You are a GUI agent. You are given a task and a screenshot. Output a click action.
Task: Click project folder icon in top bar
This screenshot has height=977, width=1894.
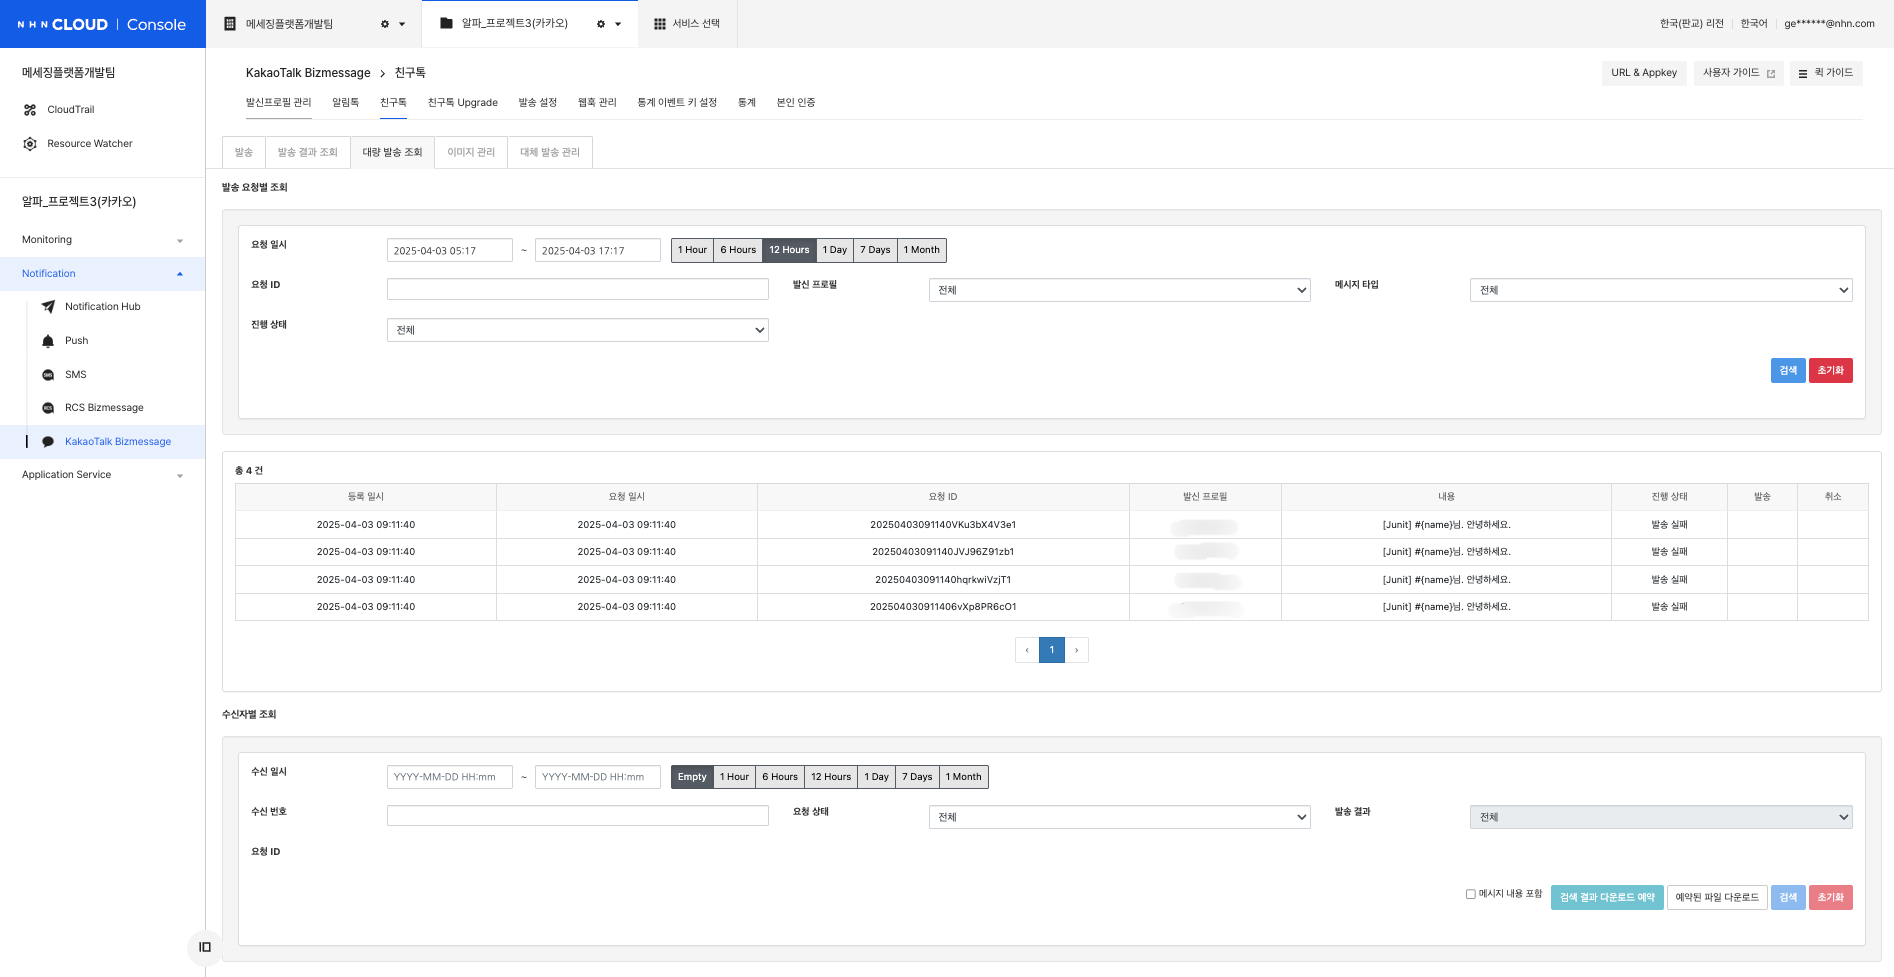tap(447, 23)
